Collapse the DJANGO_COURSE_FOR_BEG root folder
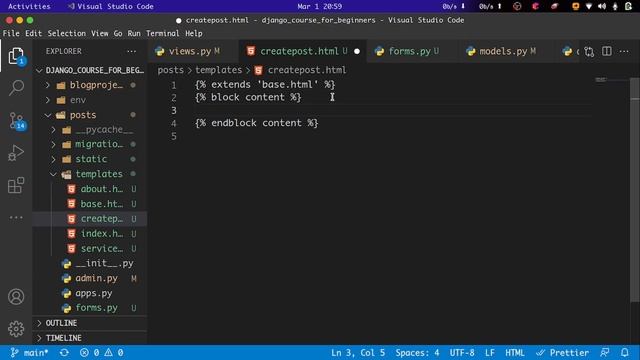The width and height of the screenshot is (640, 360). click(x=90, y=70)
